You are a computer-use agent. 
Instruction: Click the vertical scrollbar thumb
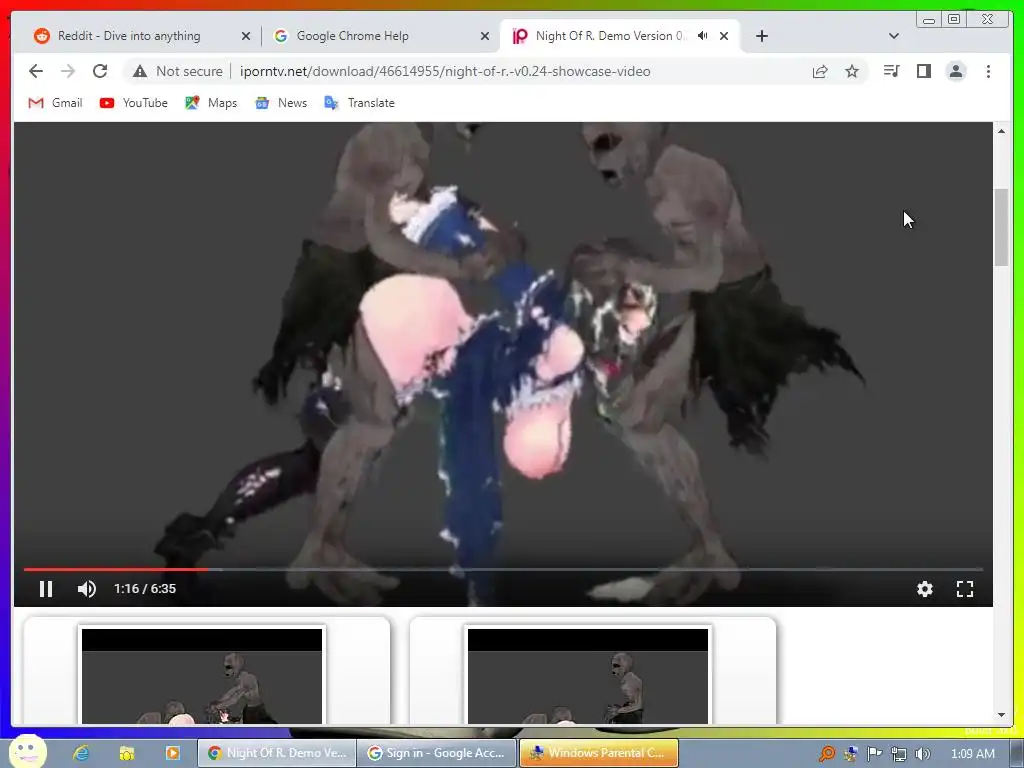point(1002,227)
